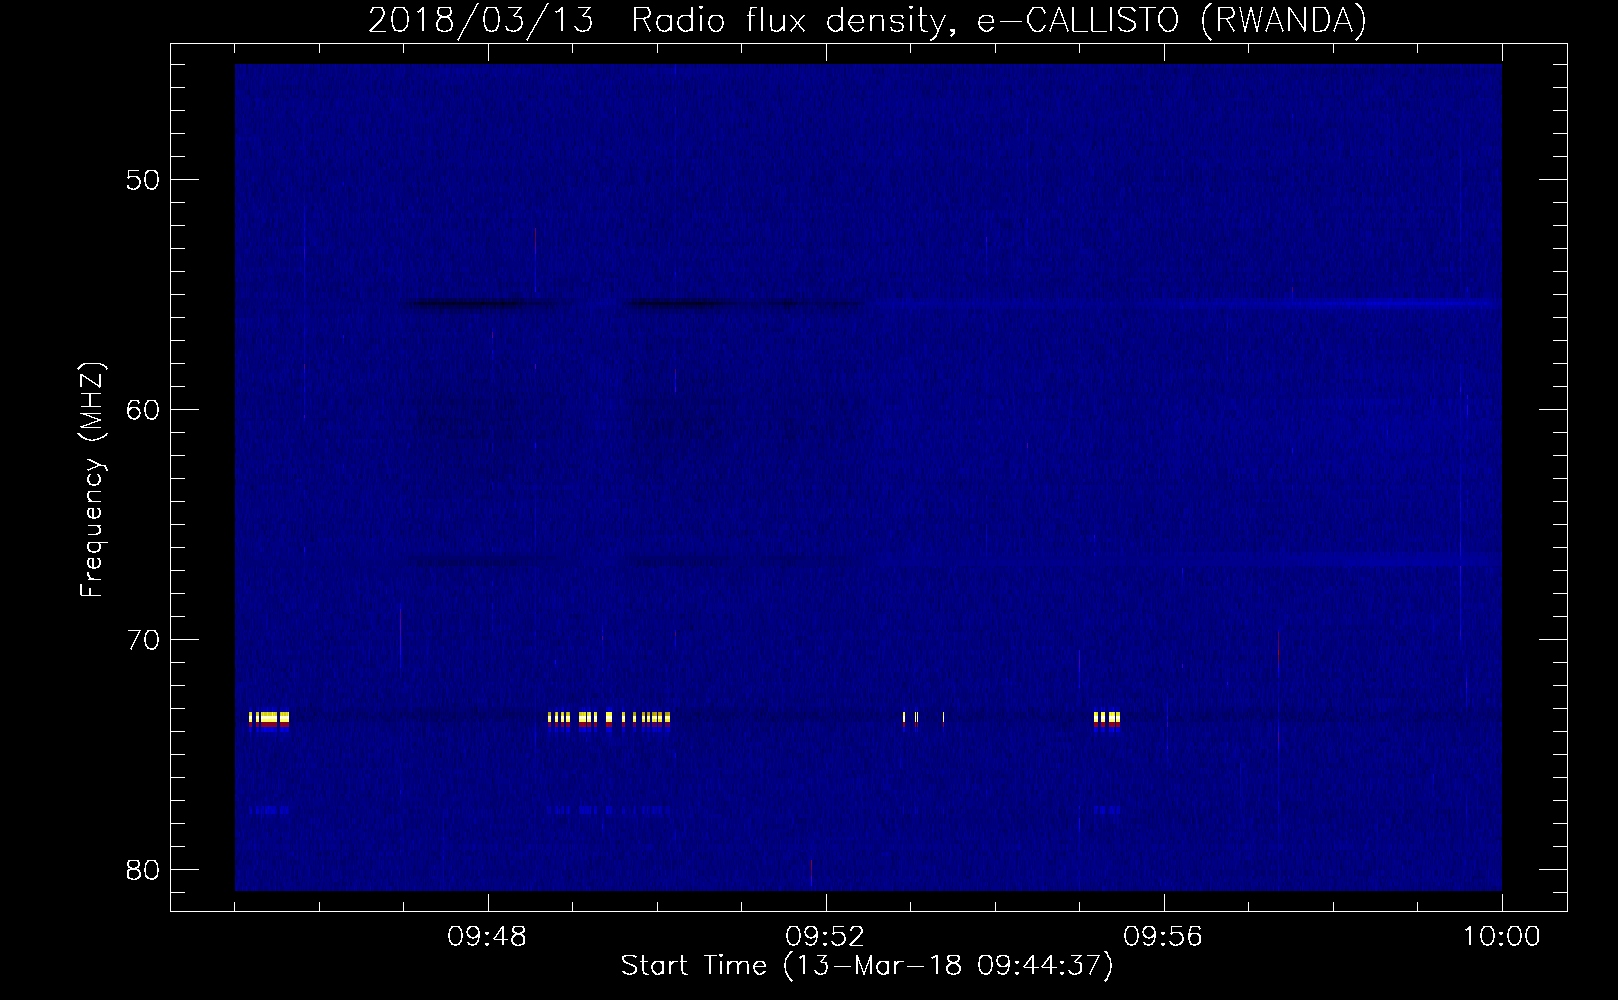Click the 09:52 time tick label
The image size is (1618, 1000).
[x=826, y=937]
